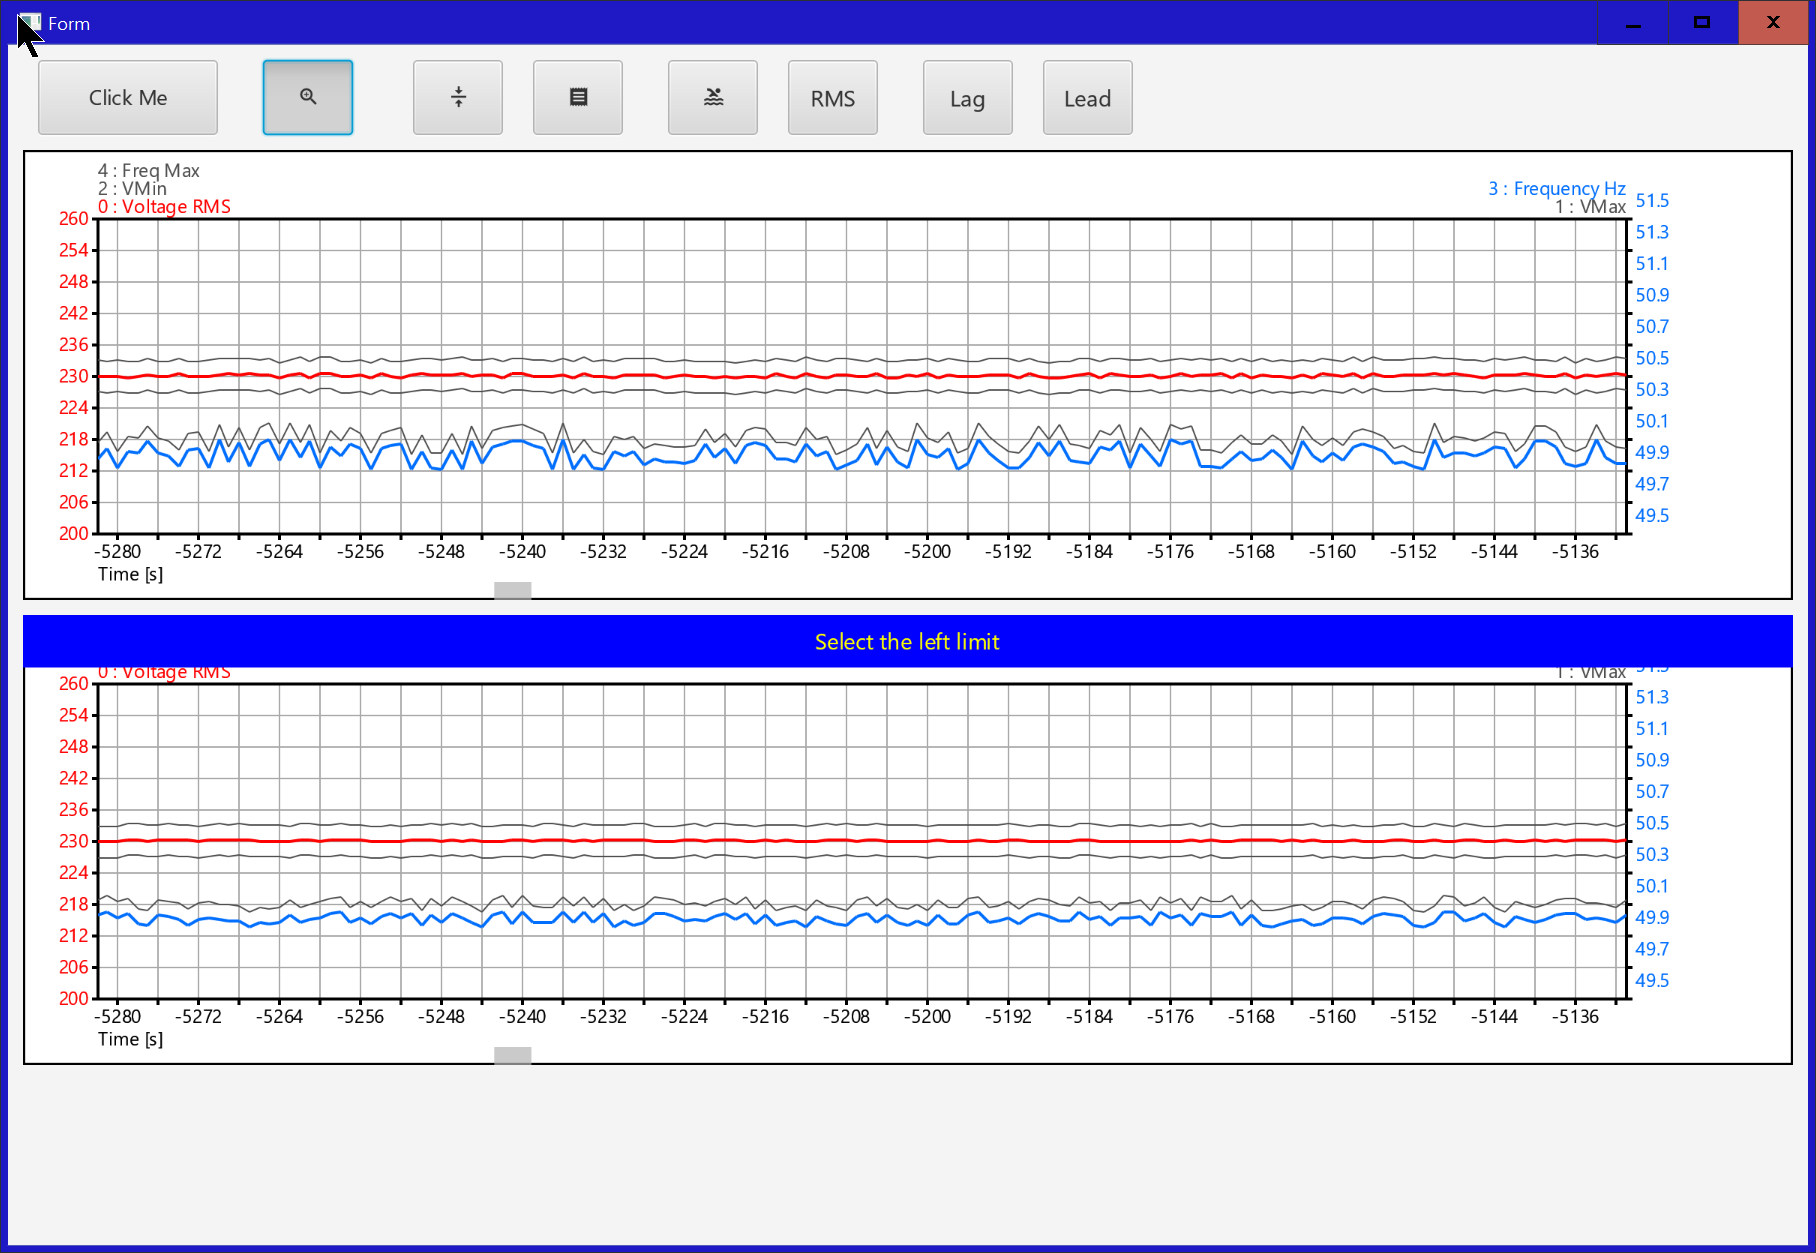This screenshot has height=1253, width=1816.
Task: Click the Form application icon in title bar
Action: tap(30, 20)
